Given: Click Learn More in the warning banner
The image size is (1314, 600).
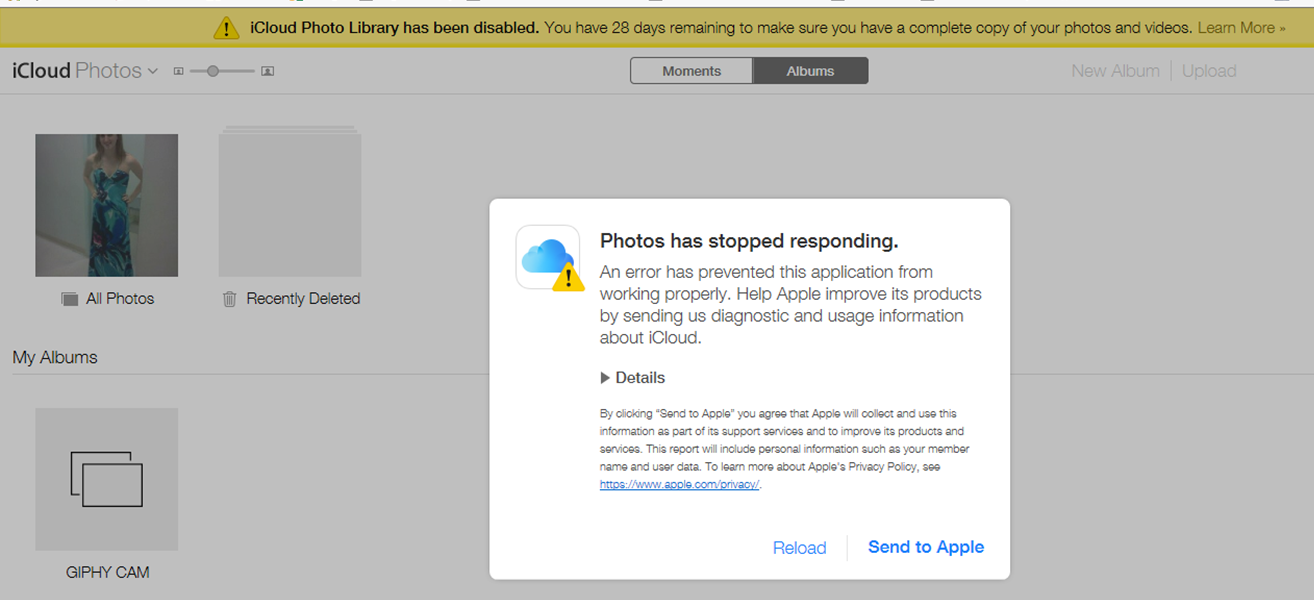Looking at the screenshot, I should pyautogui.click(x=1241, y=28).
